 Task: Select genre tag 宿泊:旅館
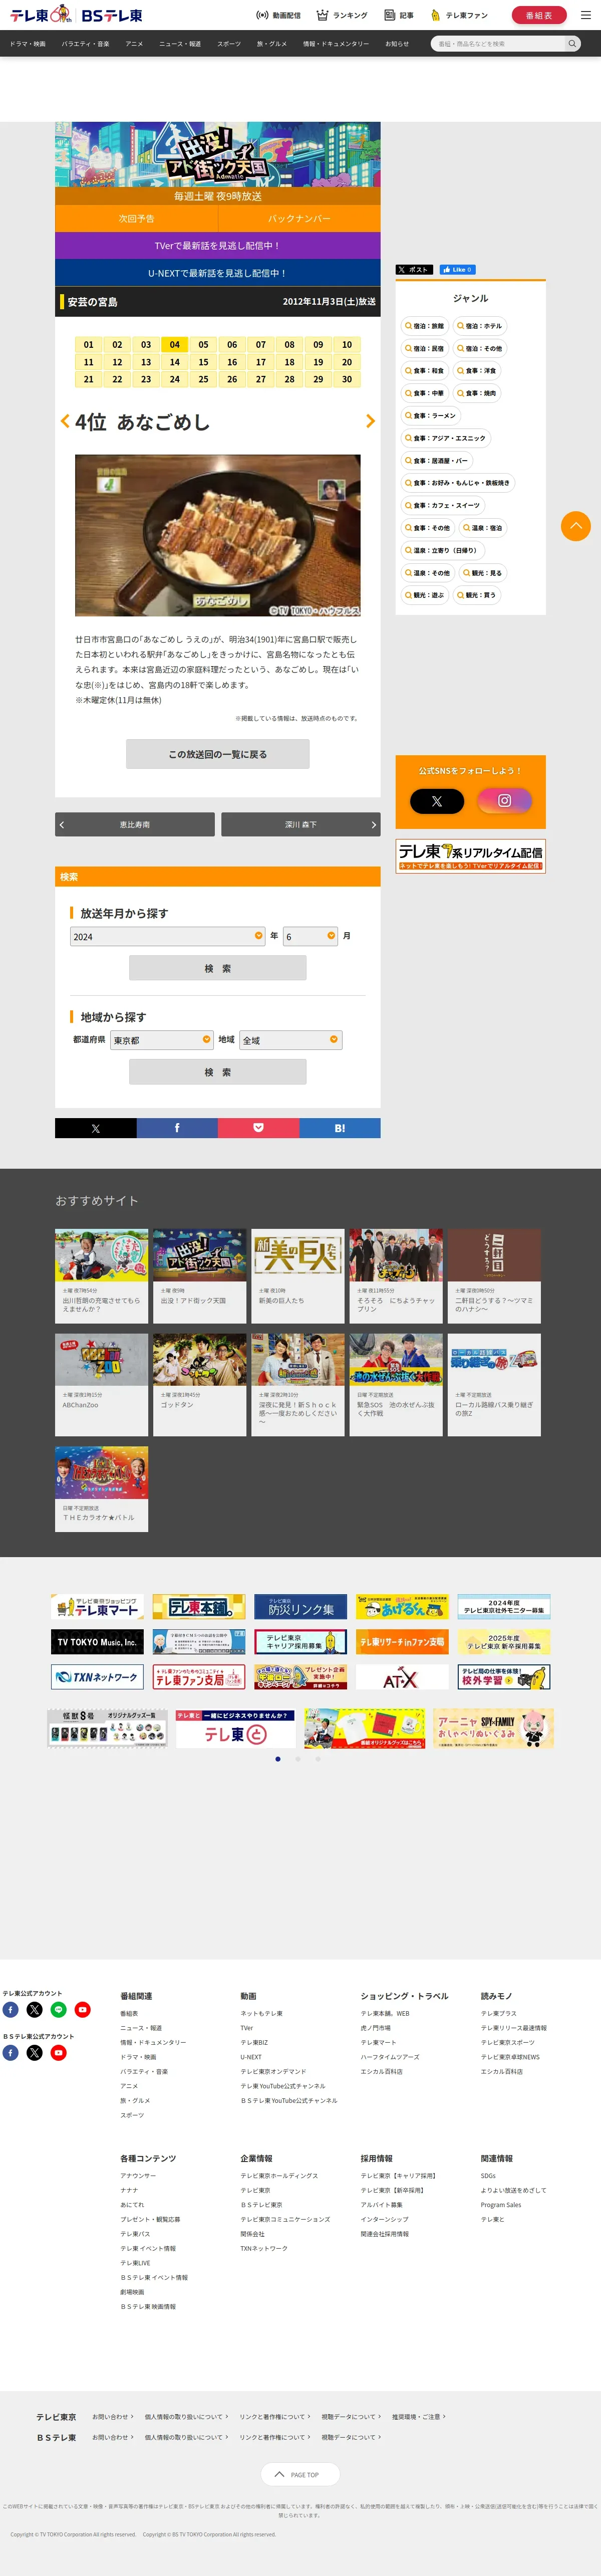click(425, 326)
